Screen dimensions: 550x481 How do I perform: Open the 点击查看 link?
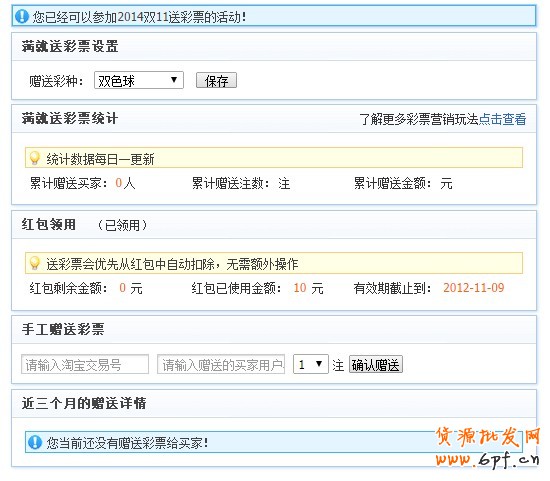coord(502,119)
